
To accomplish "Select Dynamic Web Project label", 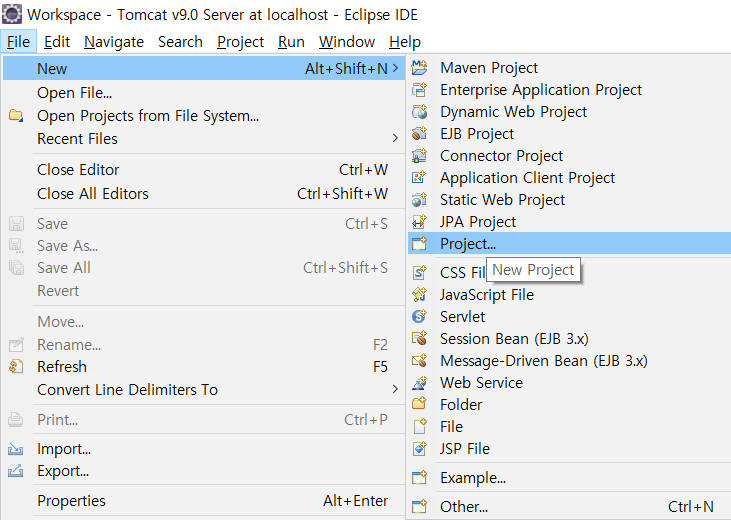I will 513,111.
